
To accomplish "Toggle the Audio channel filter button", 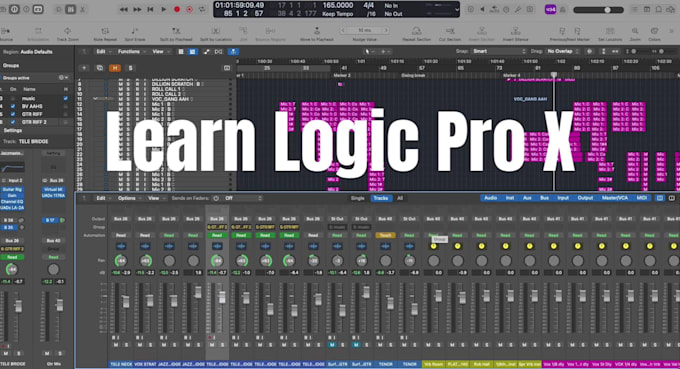I will [490, 198].
